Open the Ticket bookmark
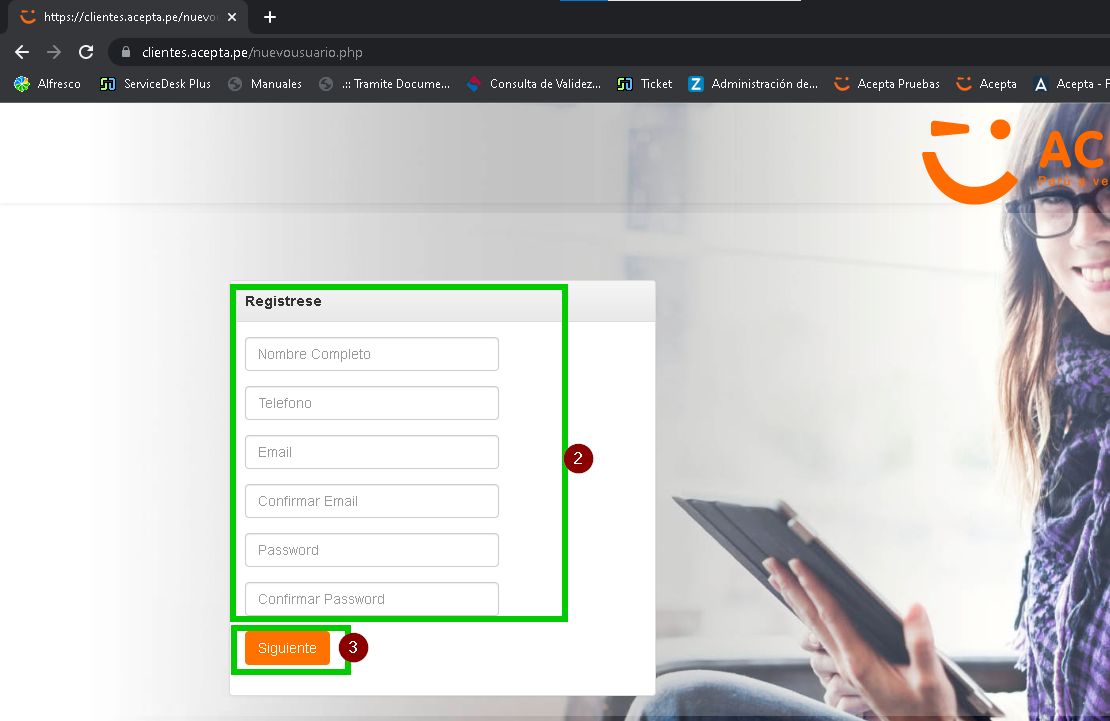This screenshot has width=1110, height=721. tap(645, 84)
